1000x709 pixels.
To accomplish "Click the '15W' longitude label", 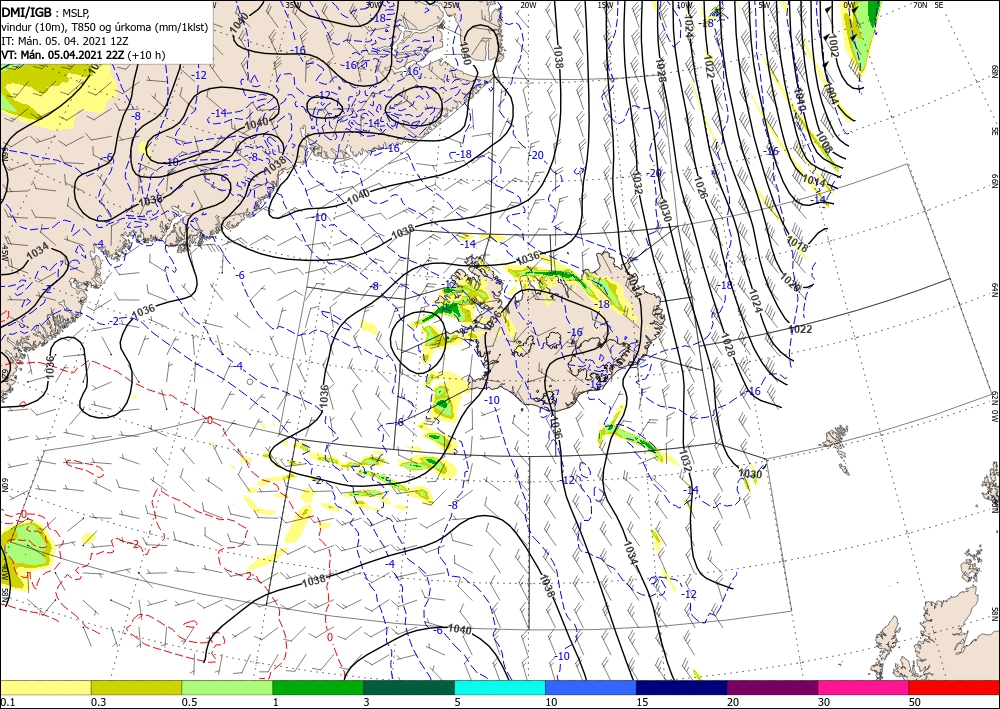I will 606,5.
